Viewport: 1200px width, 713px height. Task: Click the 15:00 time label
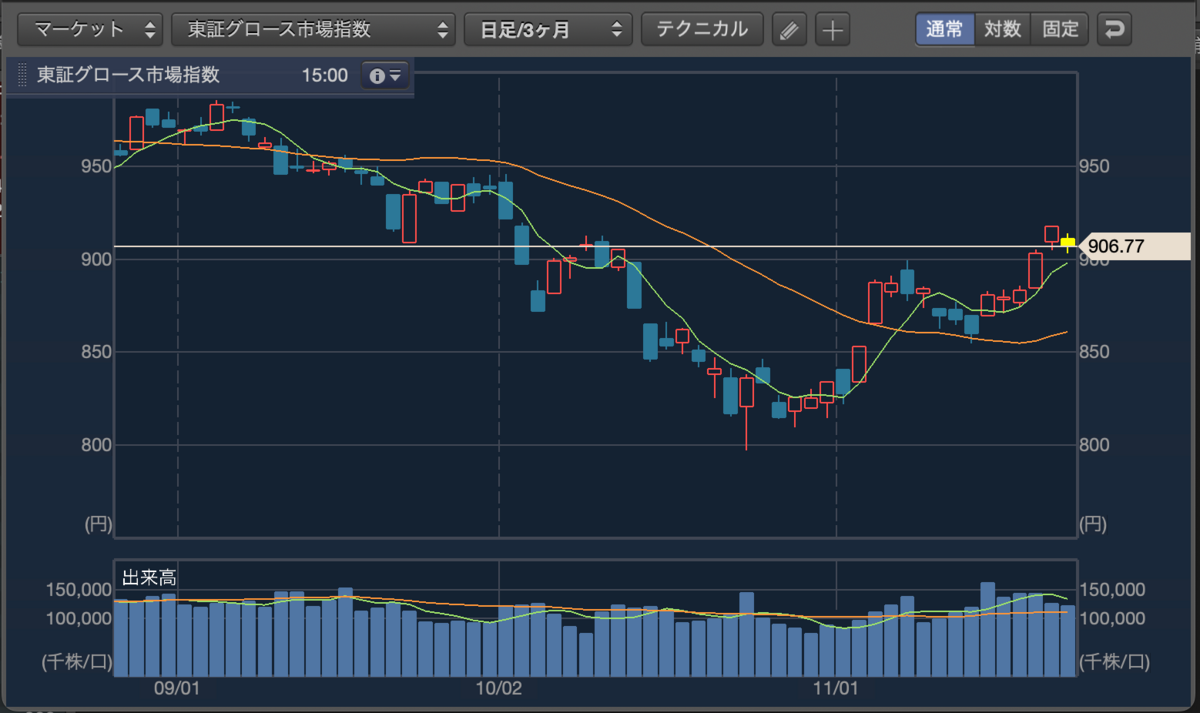click(324, 75)
